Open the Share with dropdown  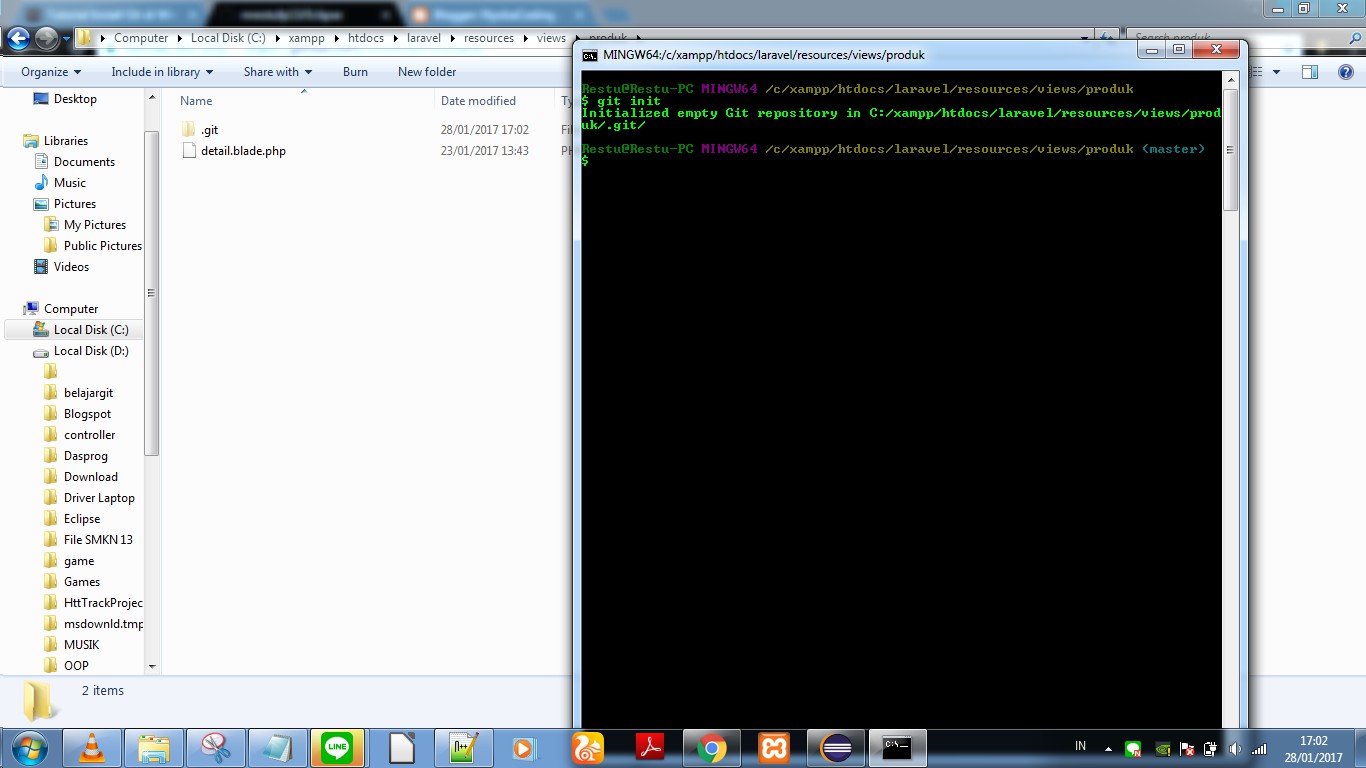278,72
